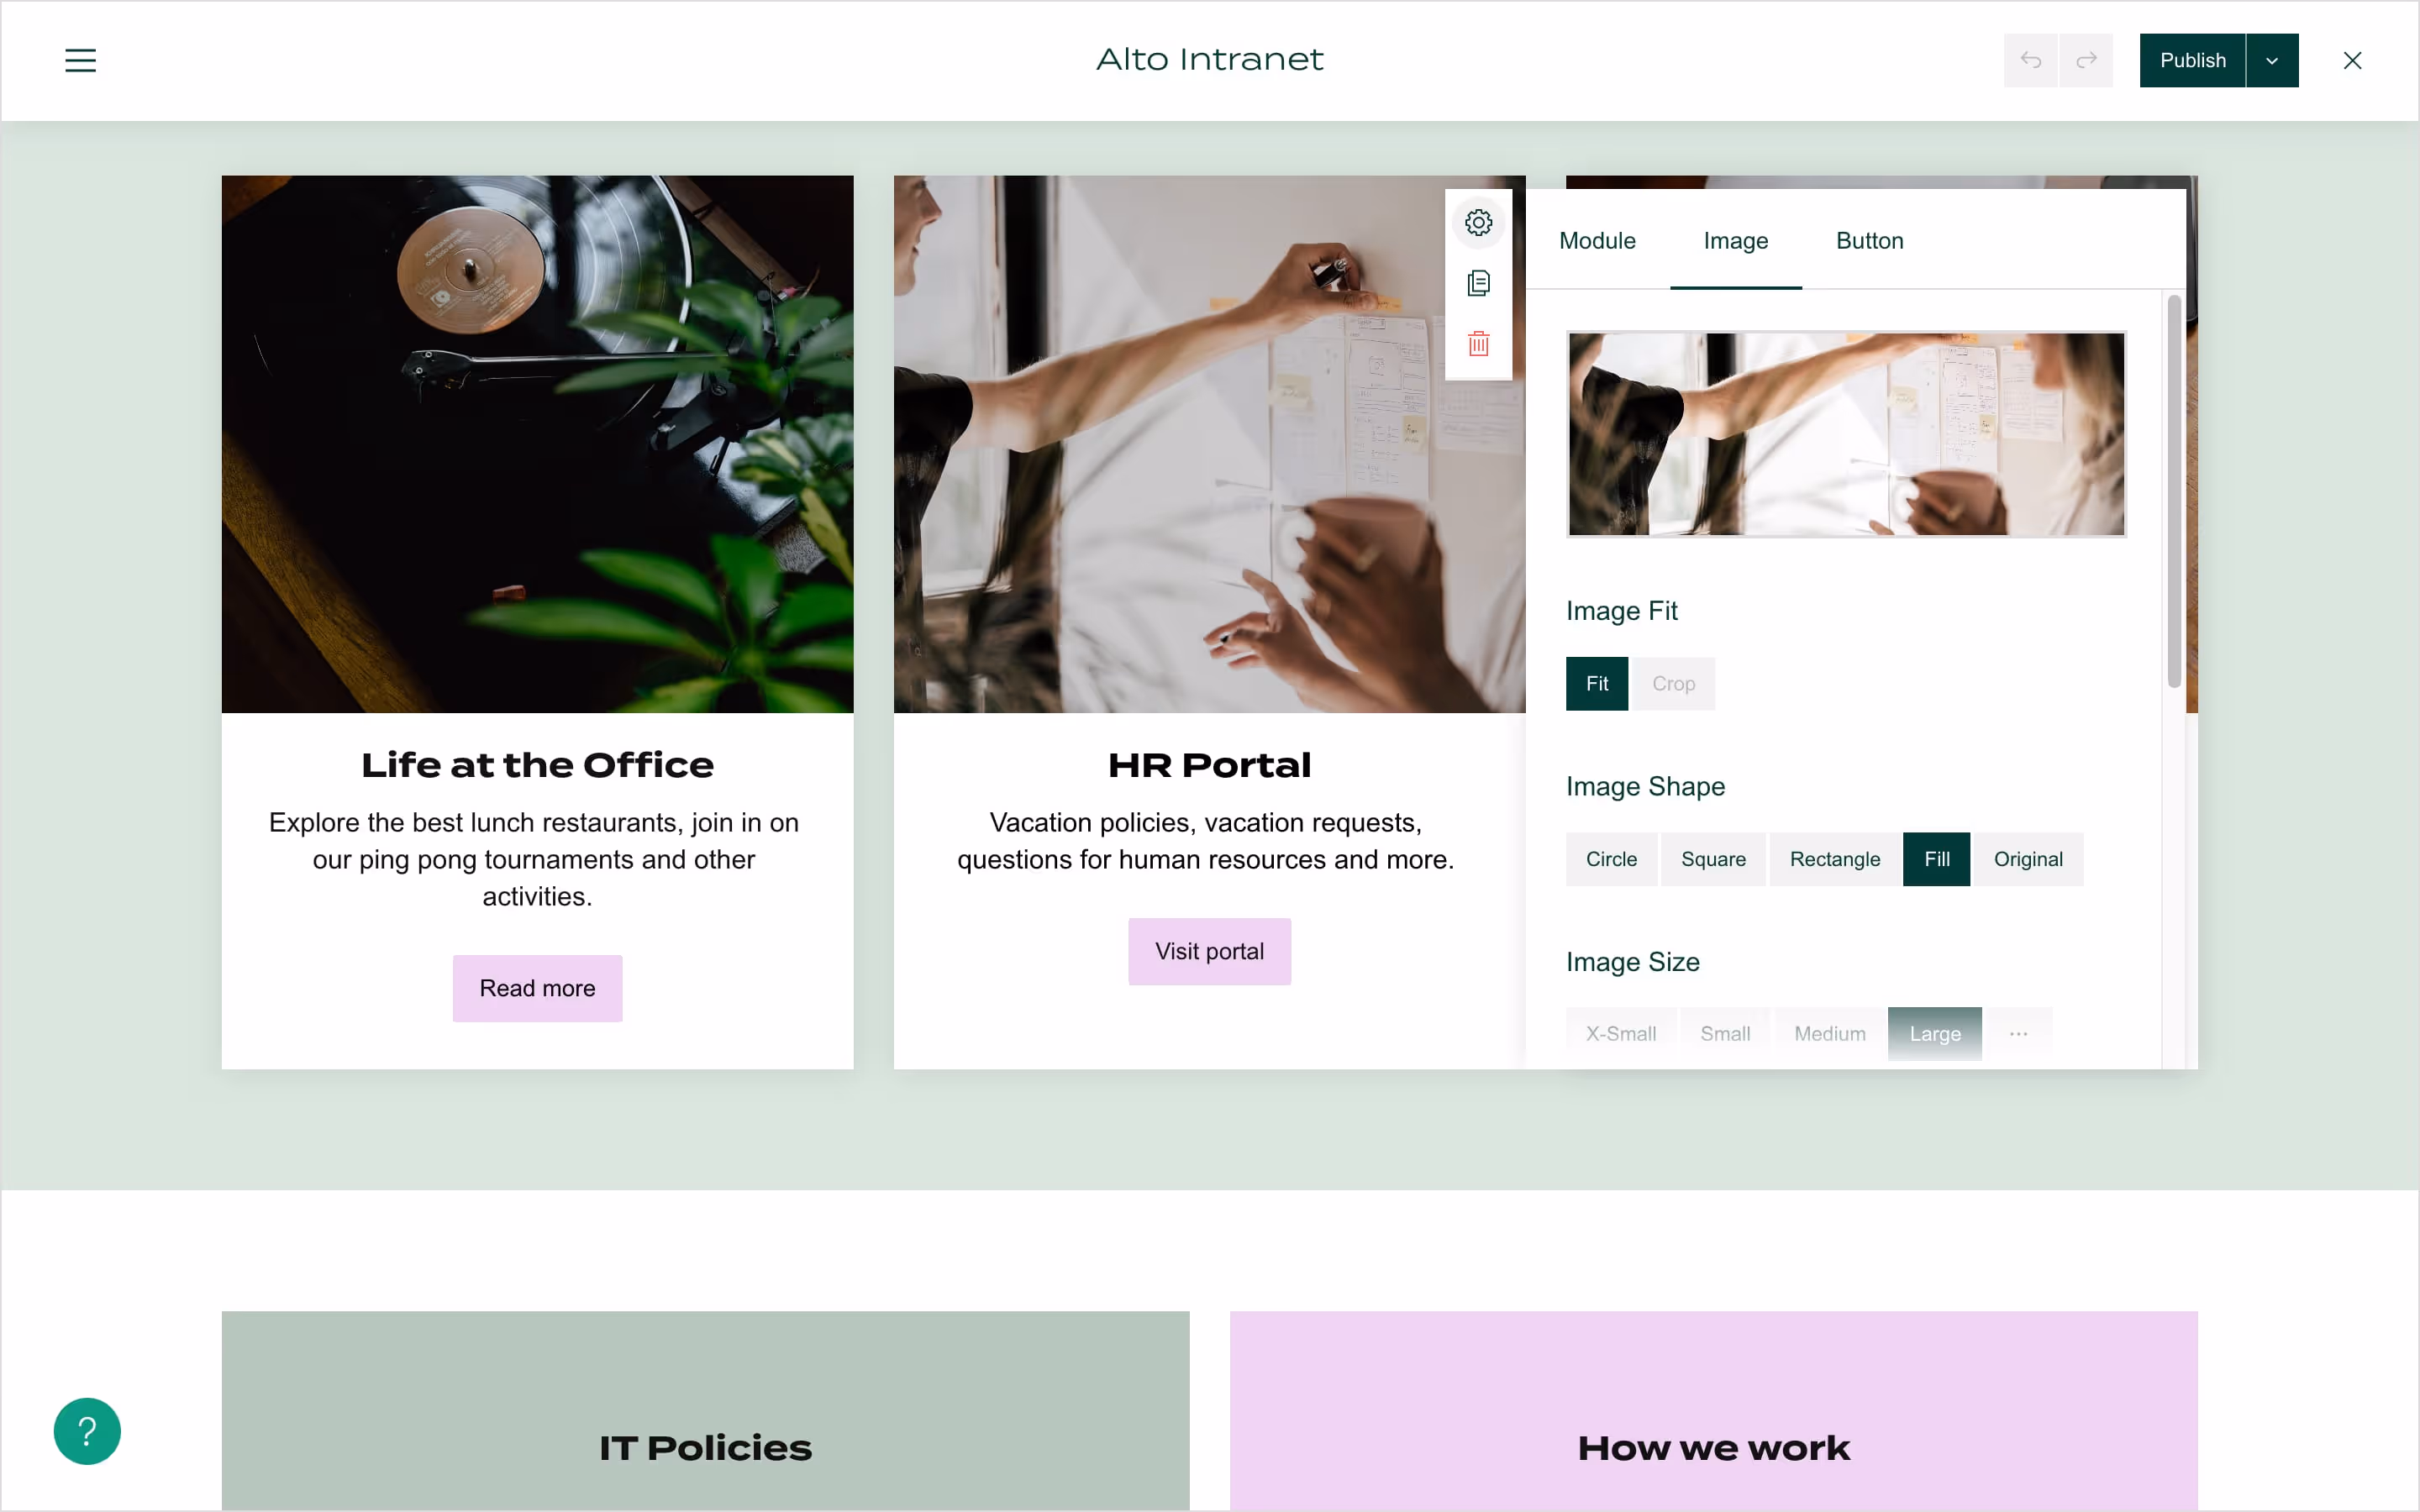
Task: Switch to the Module tab
Action: [x=1597, y=241]
